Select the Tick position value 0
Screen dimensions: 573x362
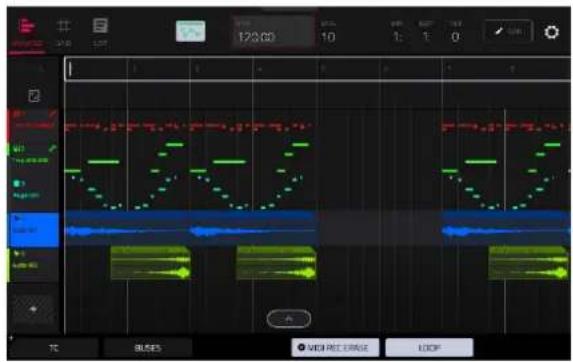tap(455, 37)
